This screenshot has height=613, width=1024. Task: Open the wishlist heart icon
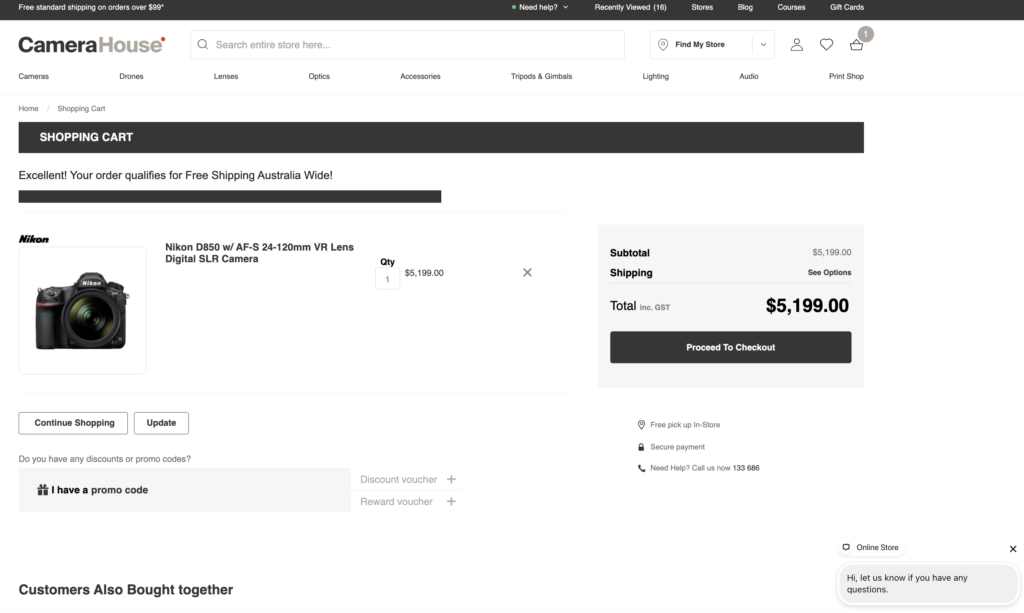826,44
